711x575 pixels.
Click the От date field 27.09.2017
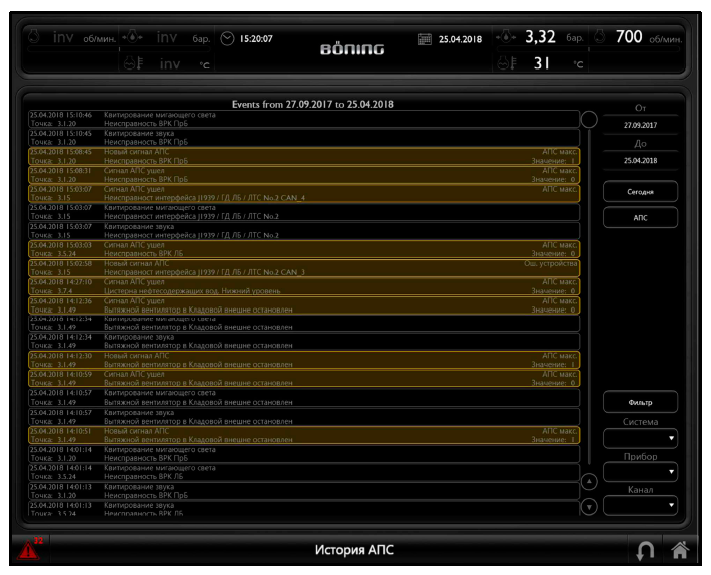point(640,125)
